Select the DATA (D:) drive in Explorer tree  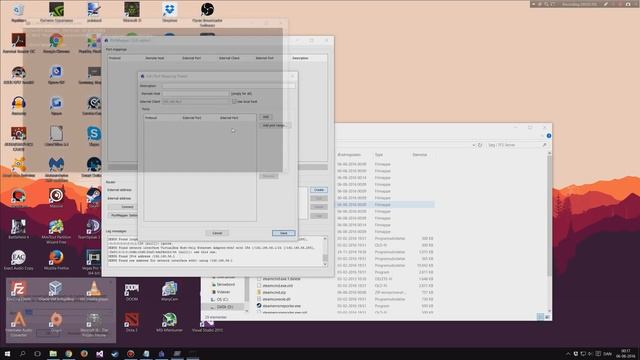pos(225,307)
